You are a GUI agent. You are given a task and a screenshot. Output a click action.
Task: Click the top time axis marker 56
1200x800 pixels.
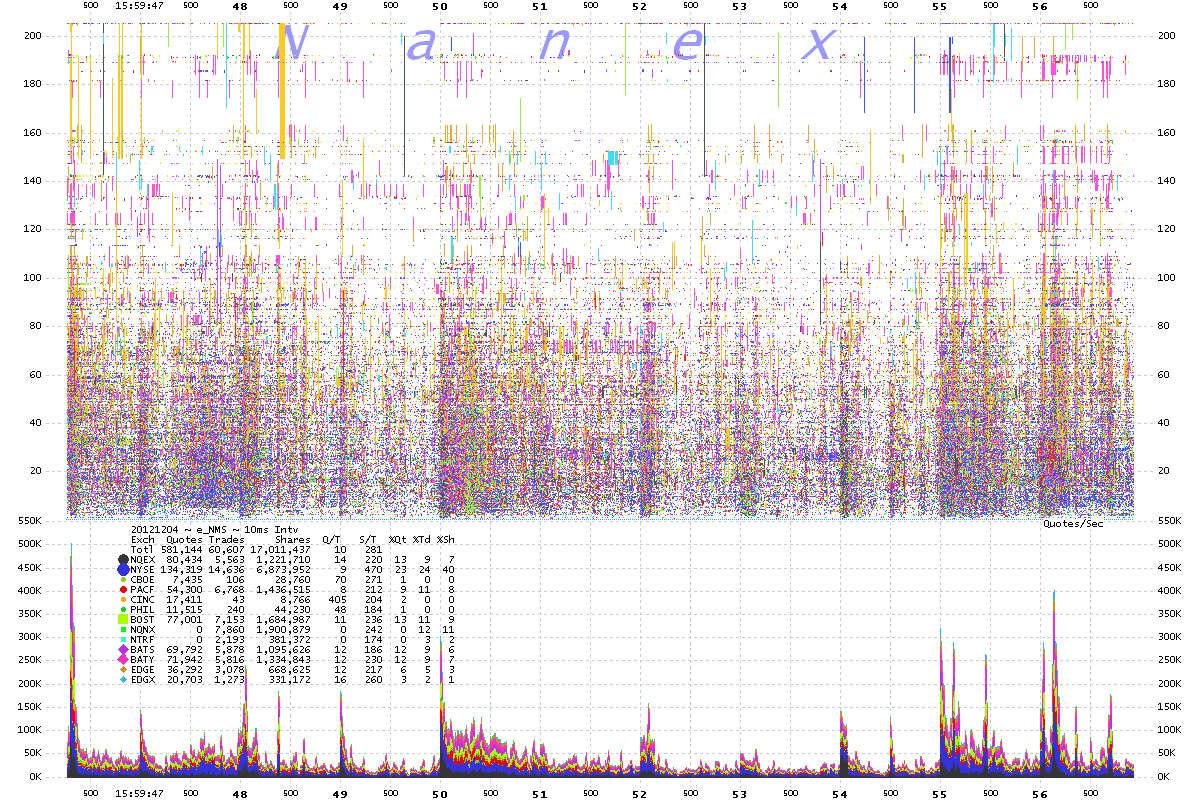[1040, 6]
